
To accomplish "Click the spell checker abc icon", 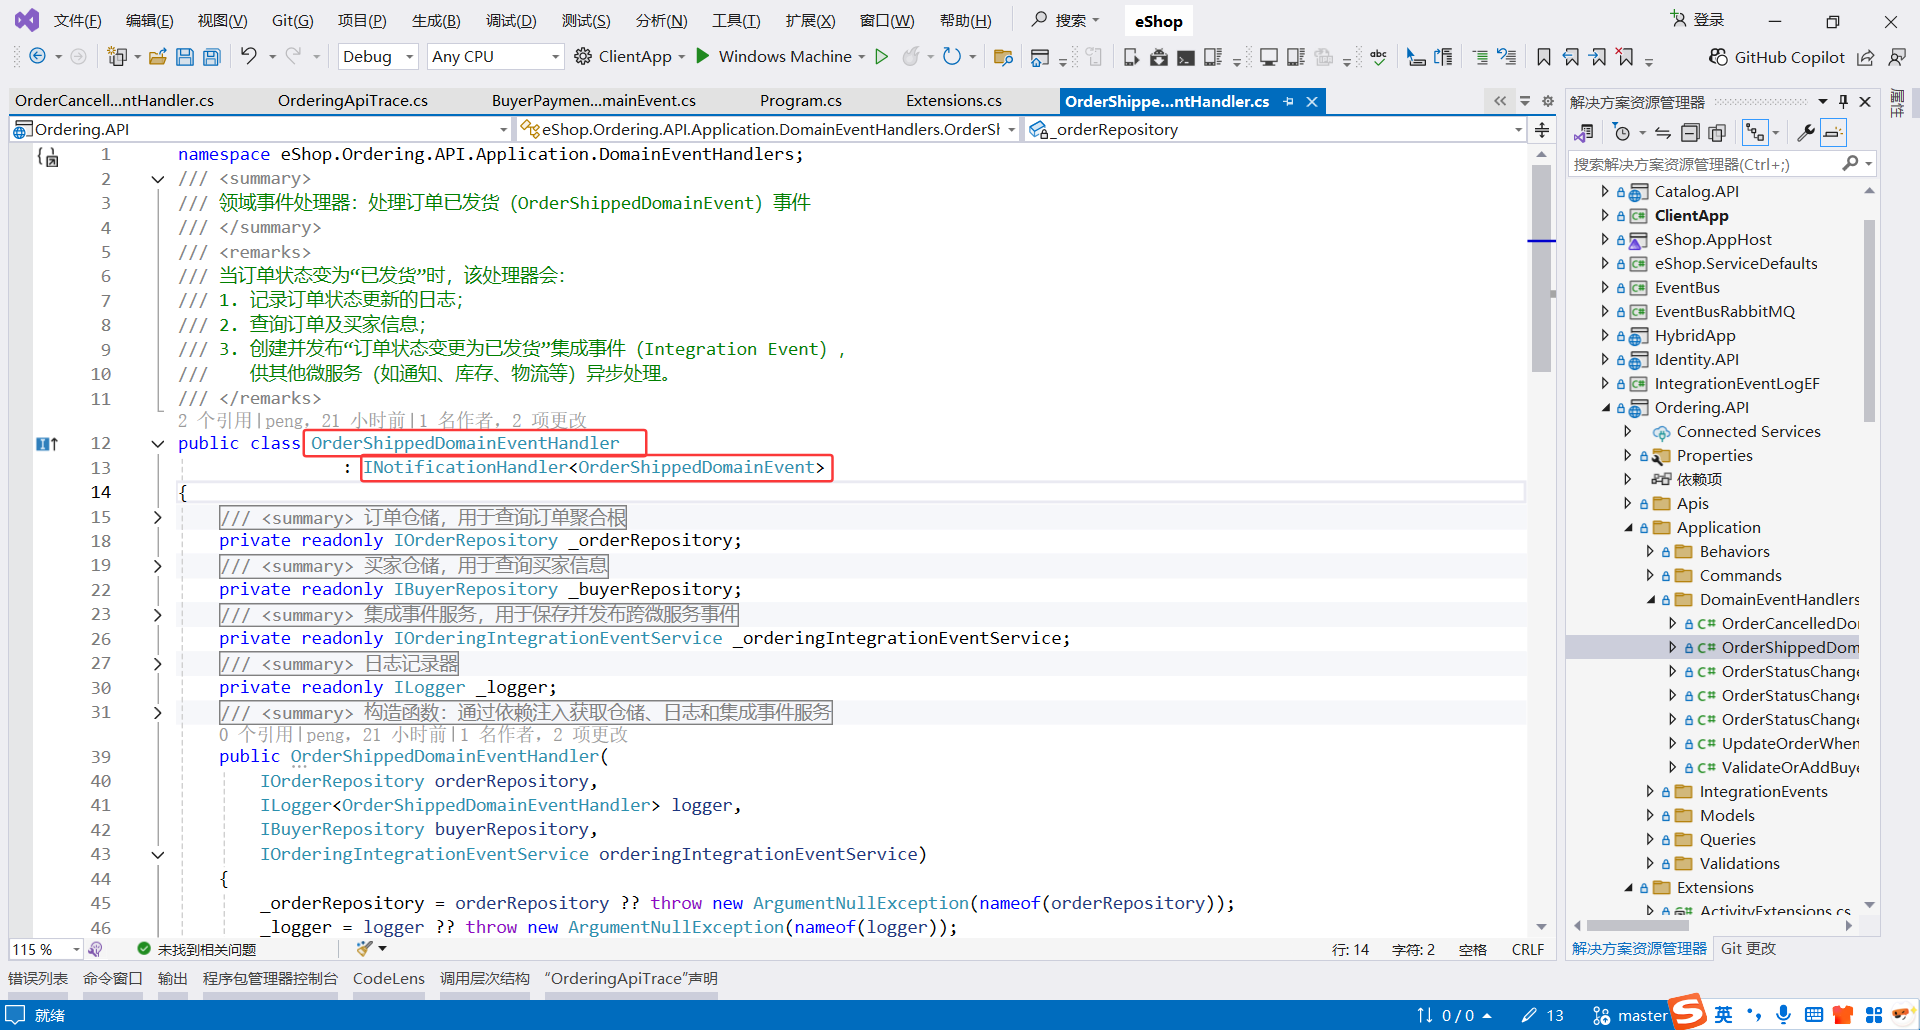I will (x=1378, y=57).
